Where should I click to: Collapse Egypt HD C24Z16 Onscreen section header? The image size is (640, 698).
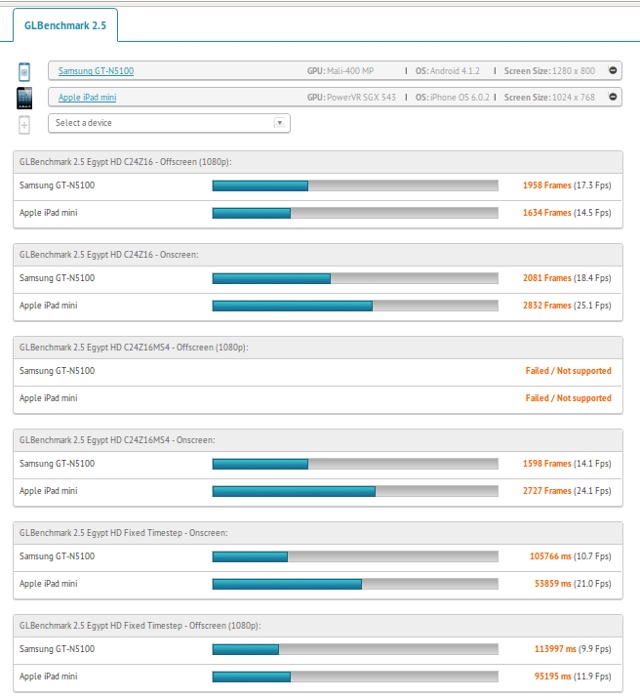point(109,255)
